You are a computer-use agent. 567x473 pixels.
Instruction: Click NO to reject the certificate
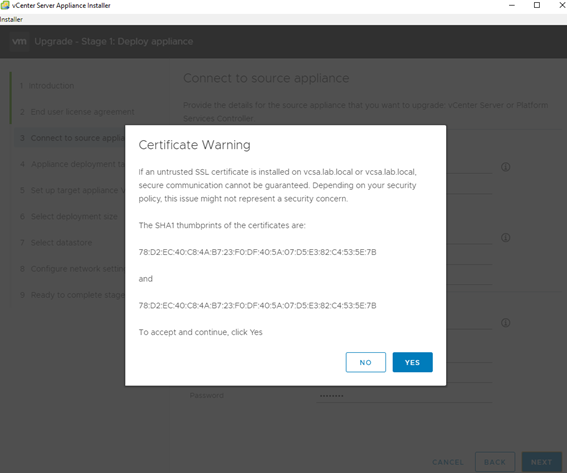click(366, 362)
